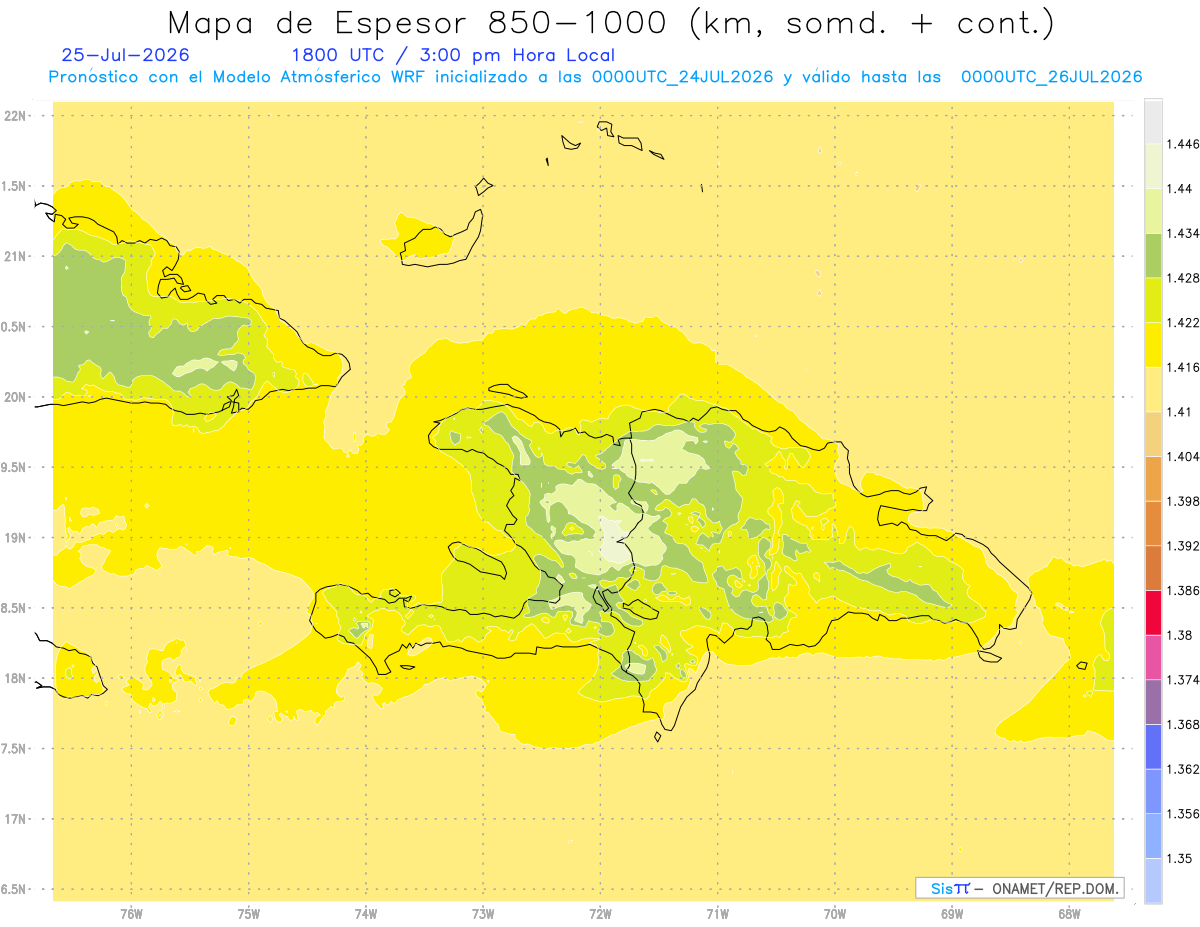Click the longitude label '75W'
The width and height of the screenshot is (1200, 927).
249,913
